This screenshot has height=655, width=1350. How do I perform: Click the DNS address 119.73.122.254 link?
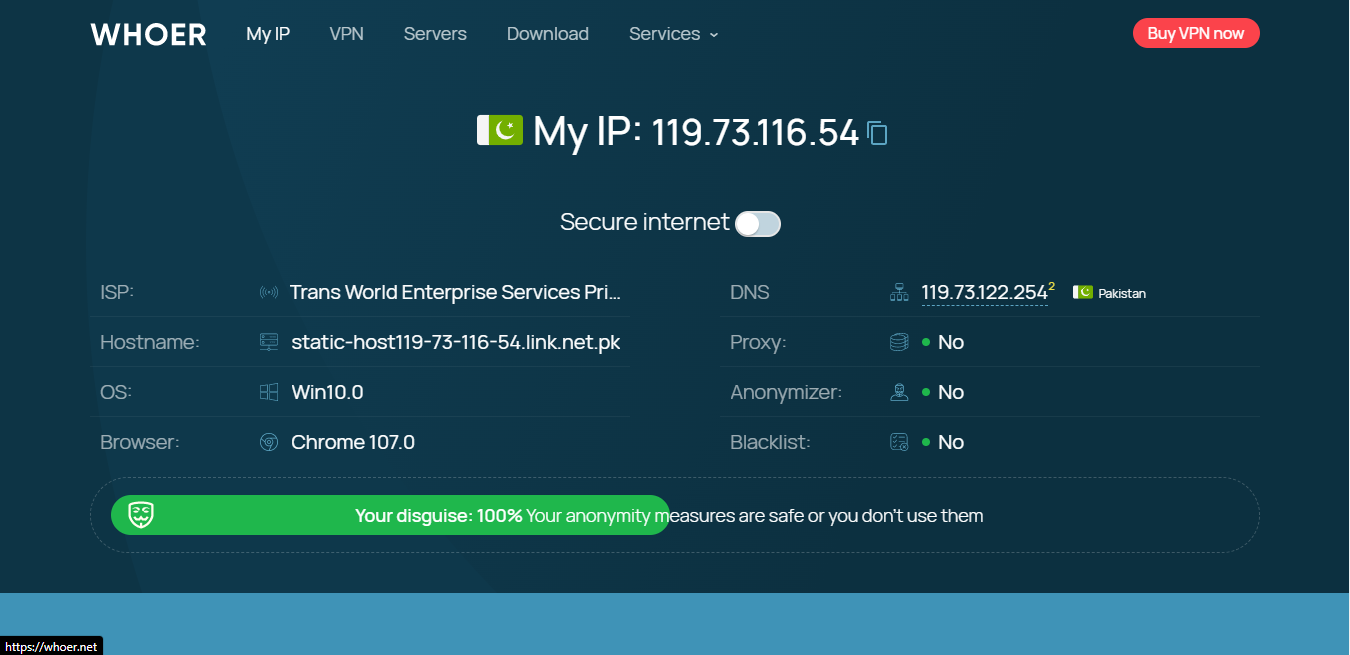tap(984, 293)
